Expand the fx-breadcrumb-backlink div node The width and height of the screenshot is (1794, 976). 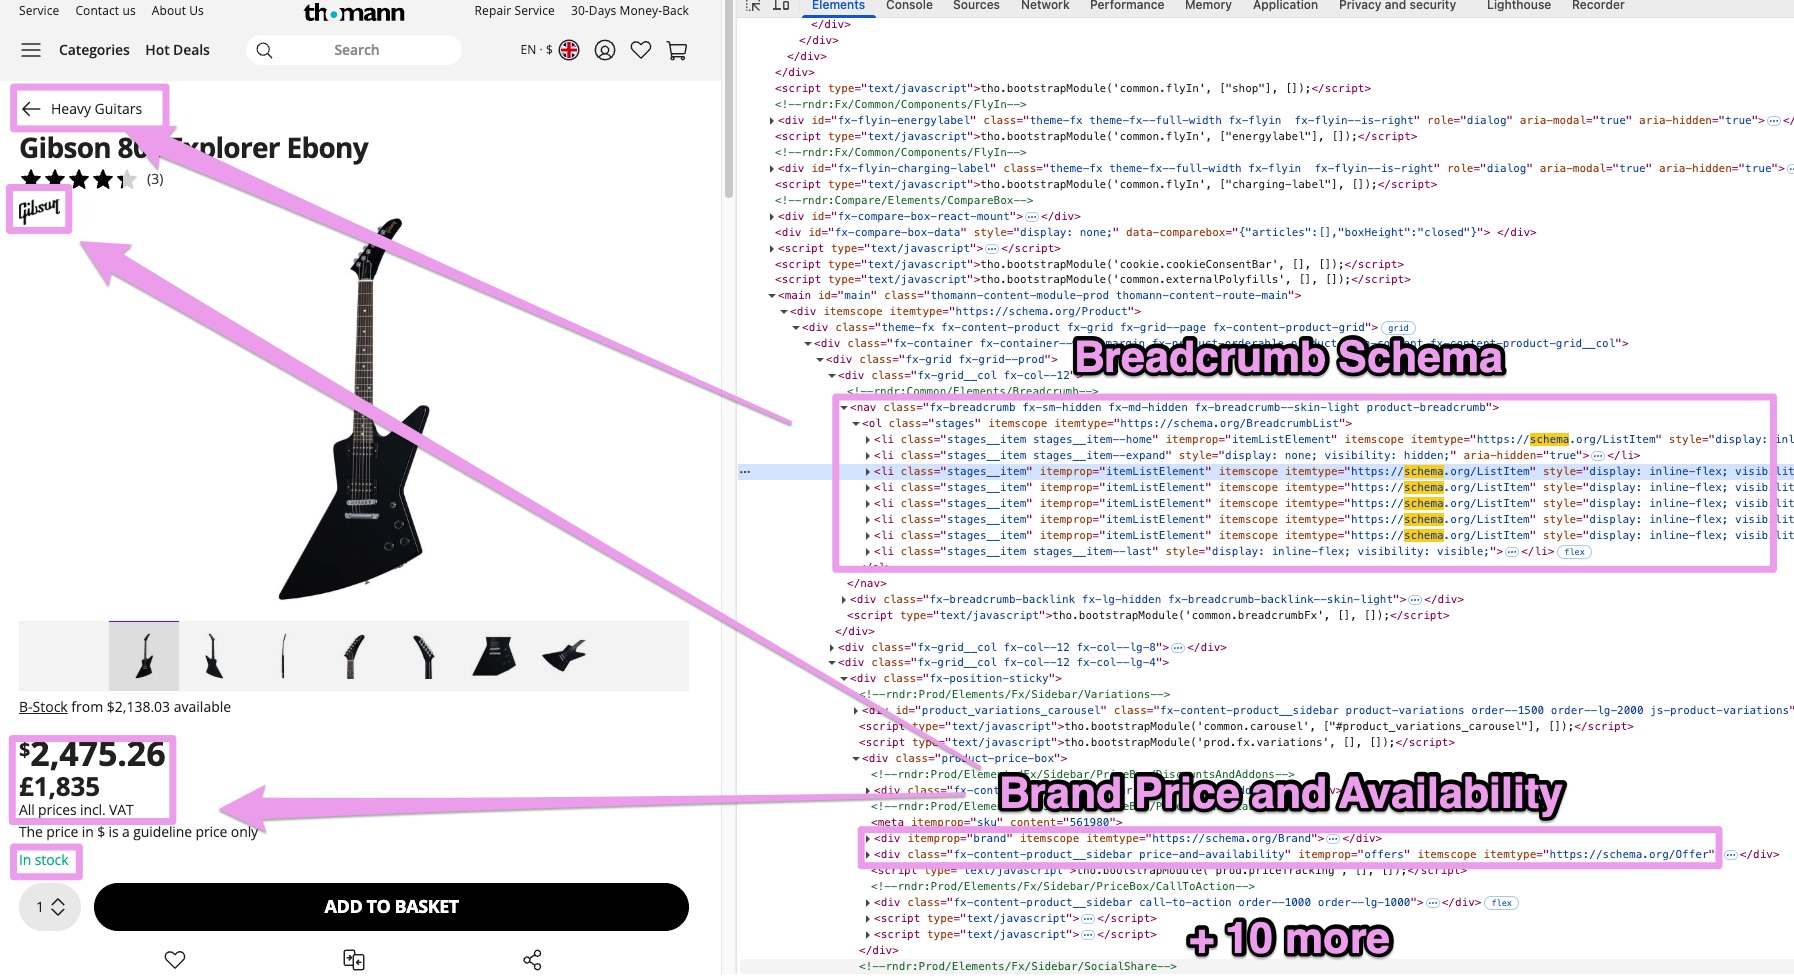(844, 600)
